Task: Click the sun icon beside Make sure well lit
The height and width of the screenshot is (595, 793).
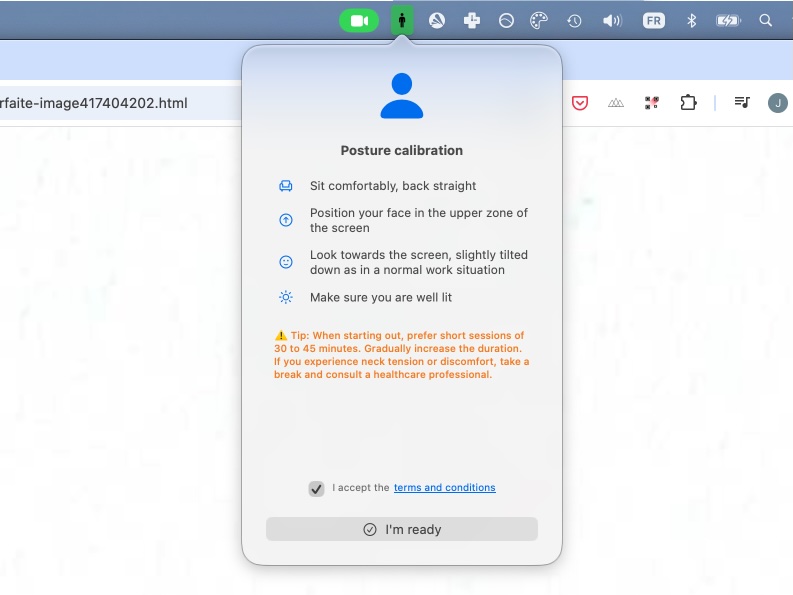Action: pyautogui.click(x=286, y=297)
